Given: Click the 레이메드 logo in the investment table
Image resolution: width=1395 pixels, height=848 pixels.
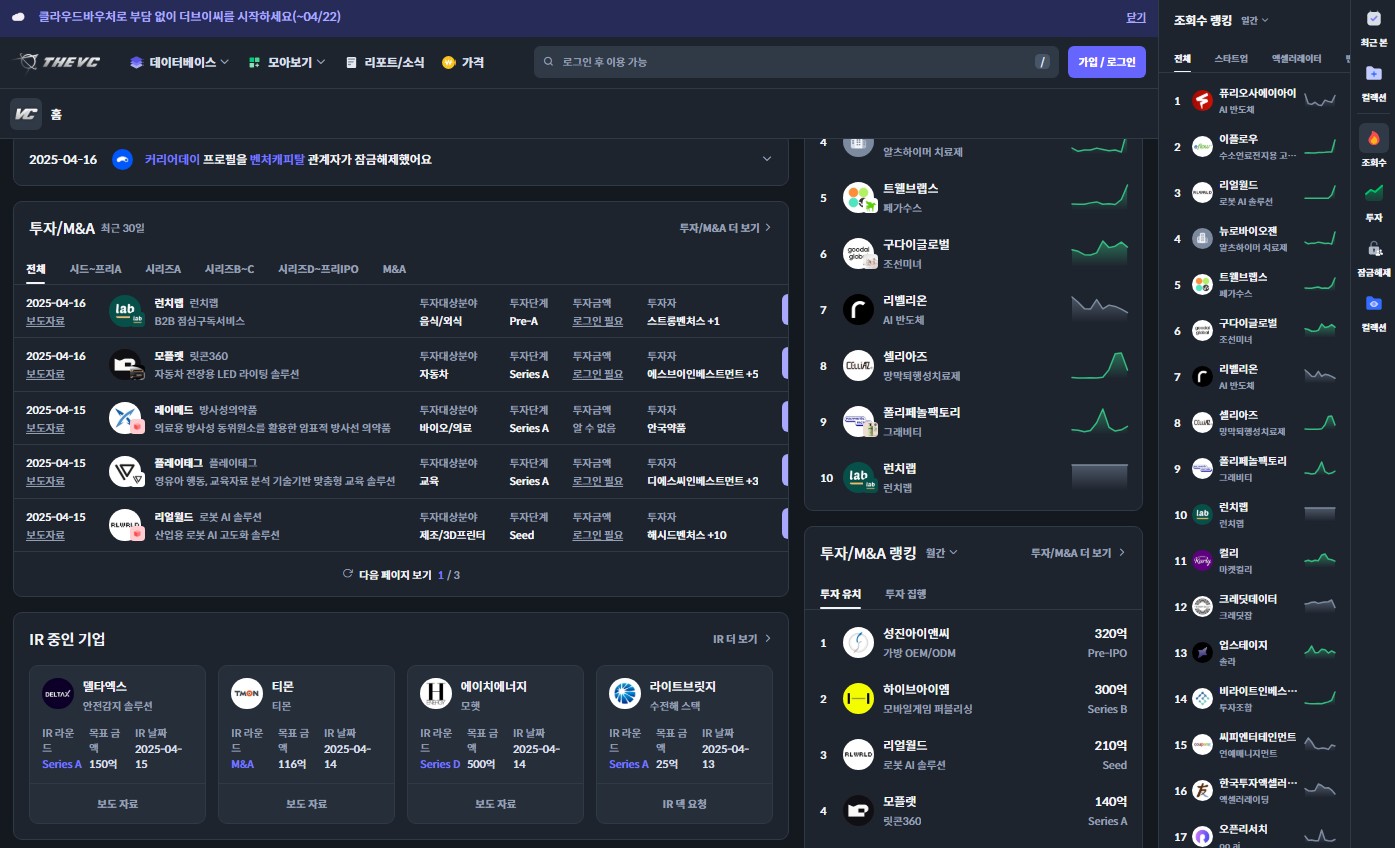Looking at the screenshot, I should pyautogui.click(x=126, y=418).
